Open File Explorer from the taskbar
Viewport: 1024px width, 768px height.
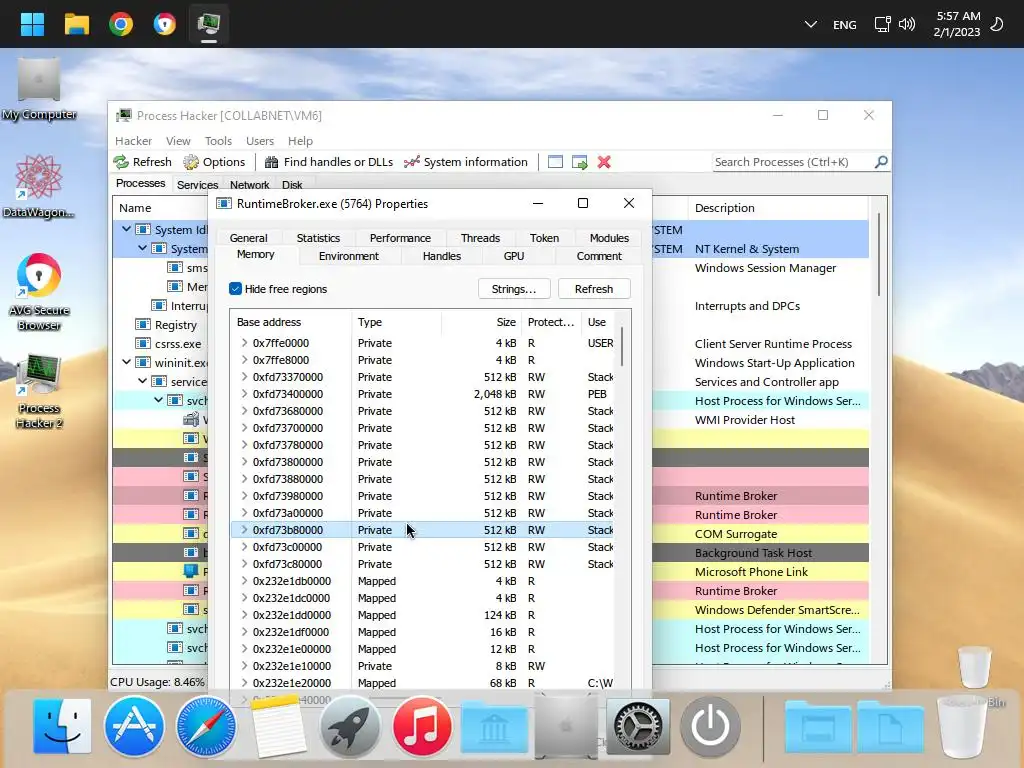tap(76, 24)
